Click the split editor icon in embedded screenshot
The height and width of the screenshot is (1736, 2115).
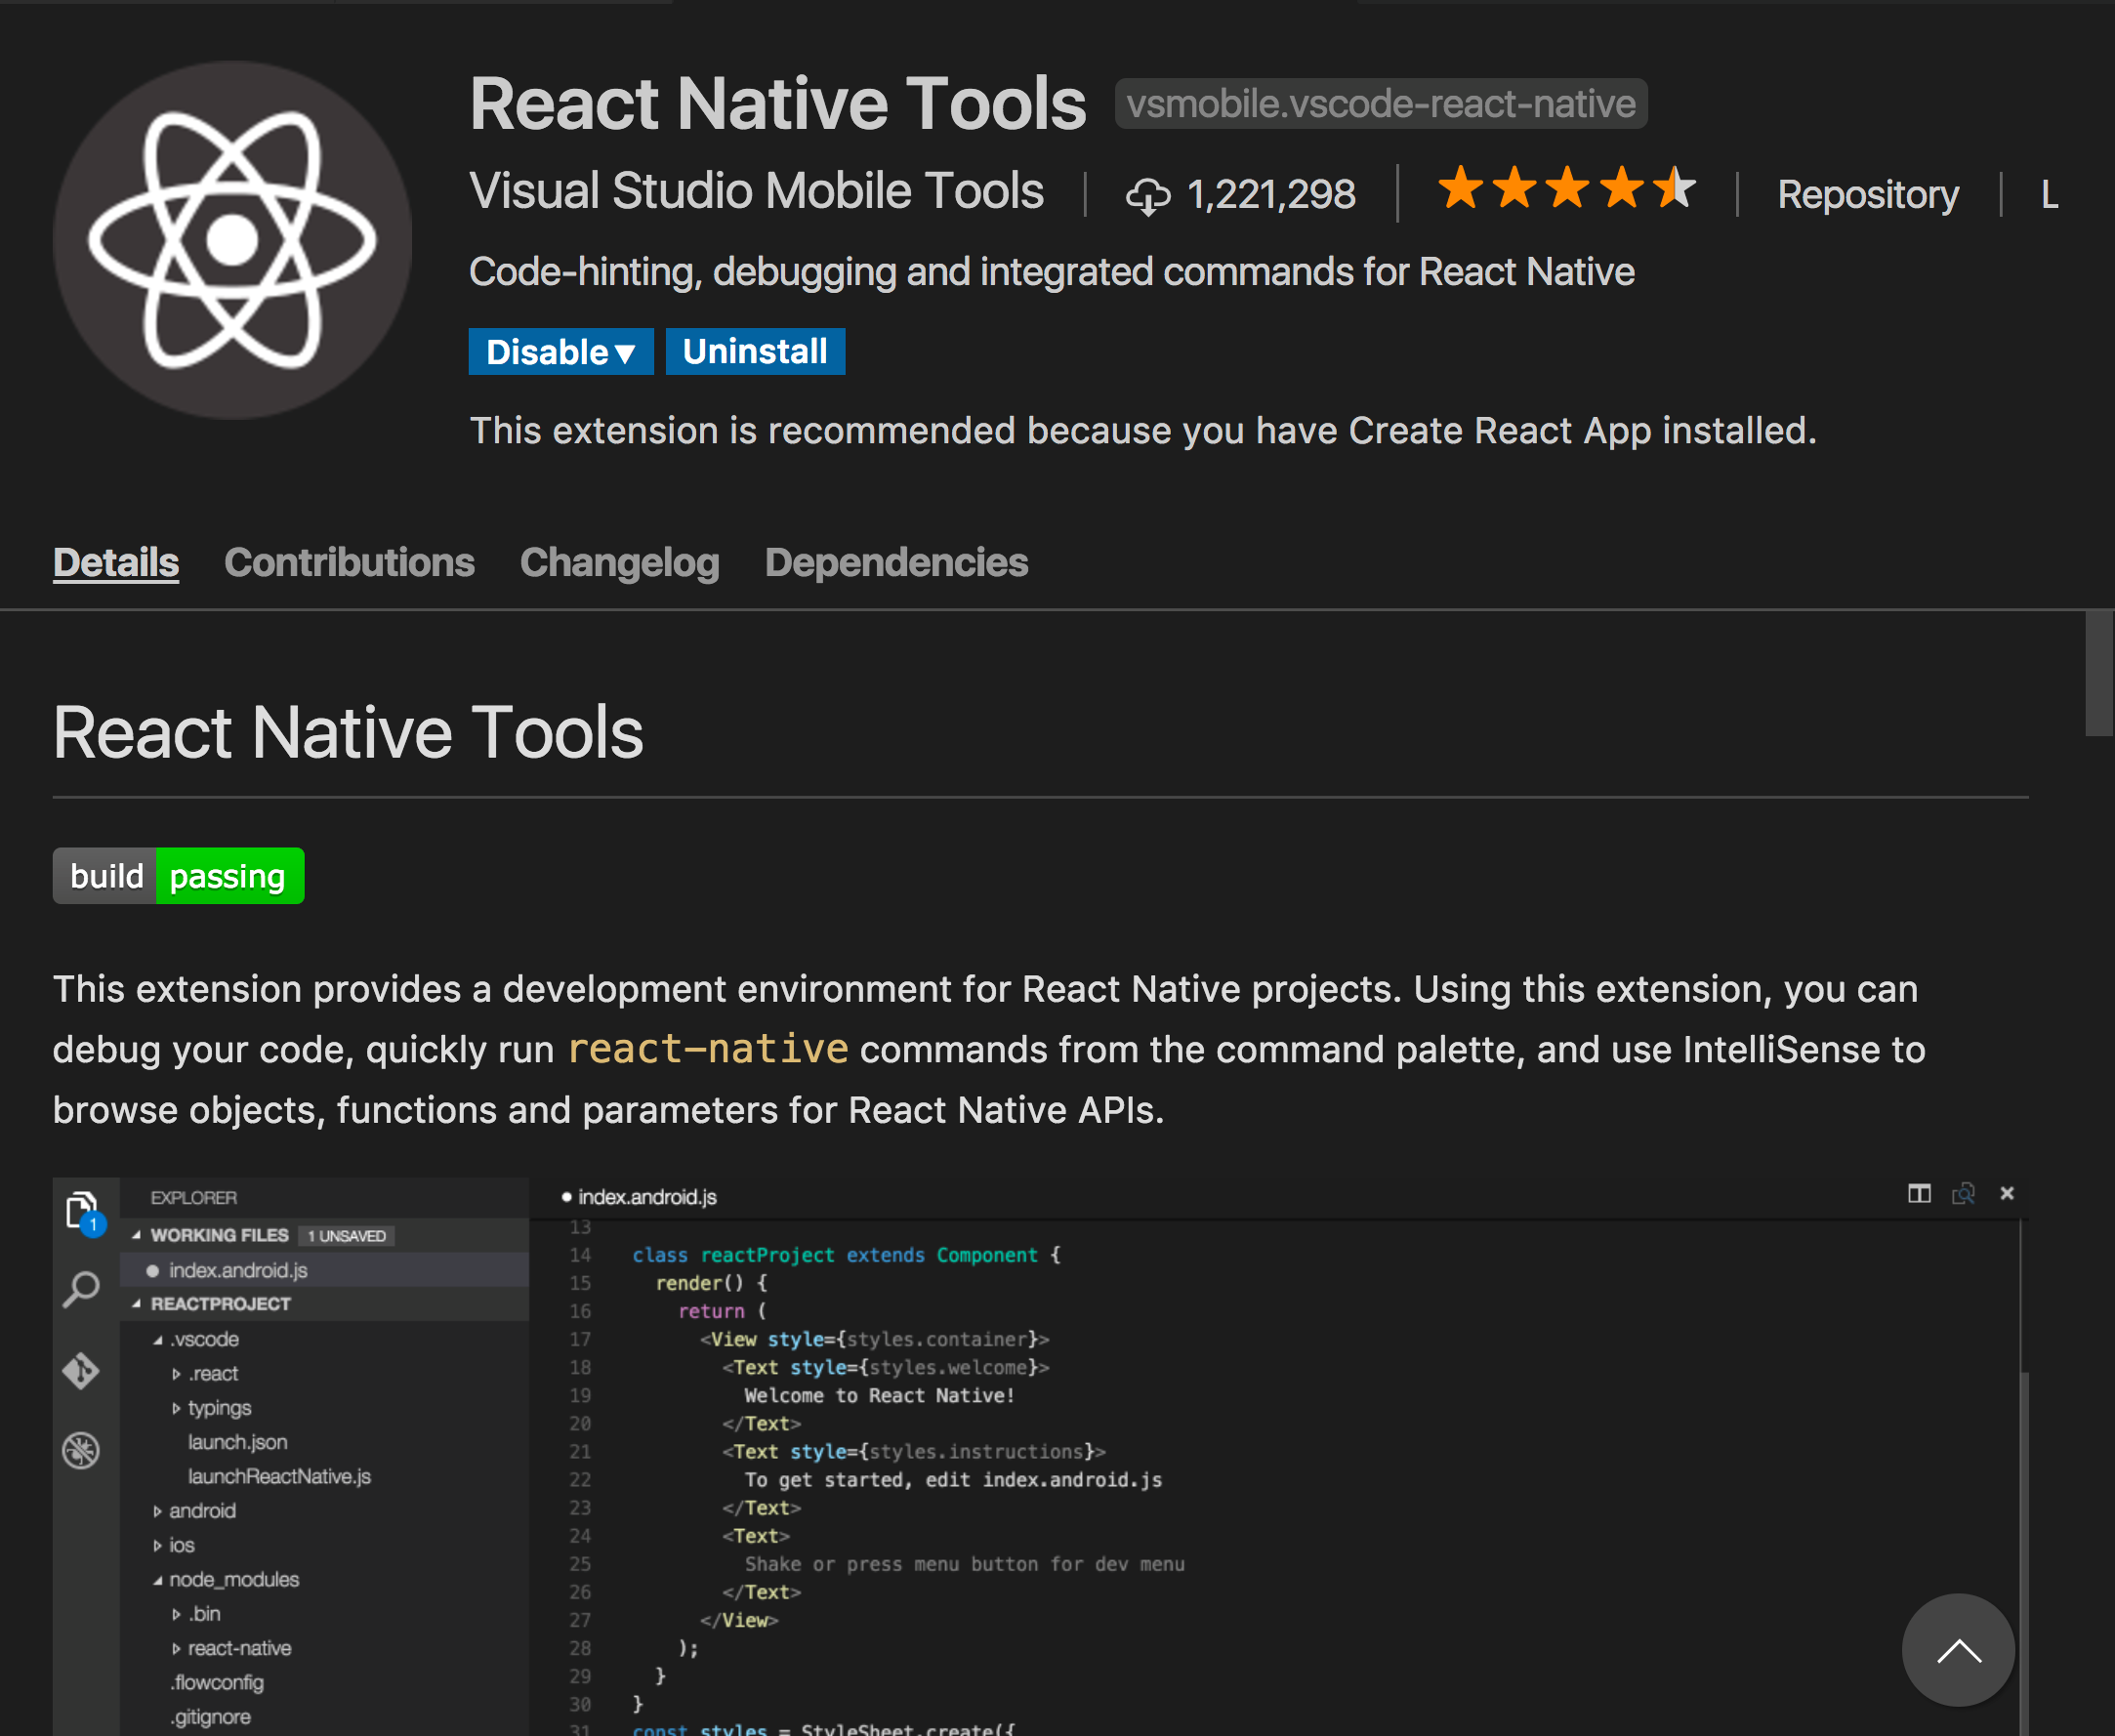coord(1919,1193)
